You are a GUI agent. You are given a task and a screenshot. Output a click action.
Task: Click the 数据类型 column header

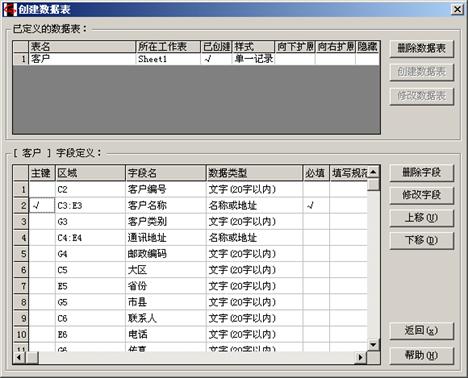coord(255,173)
